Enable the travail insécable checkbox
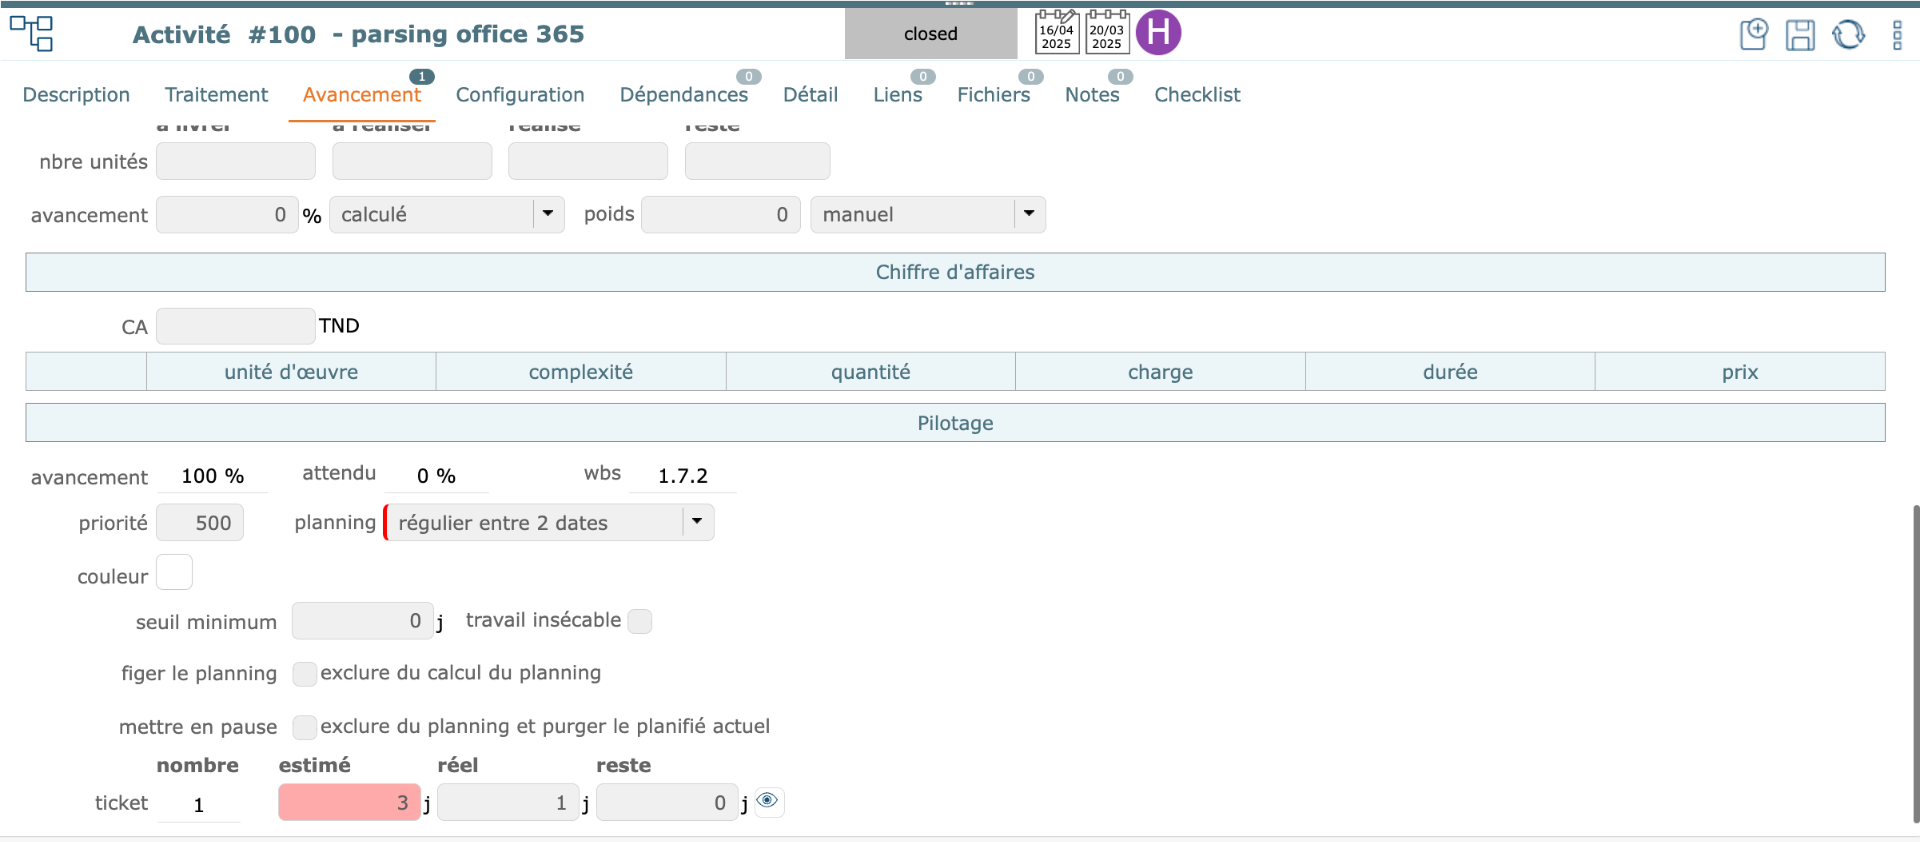 [x=640, y=621]
